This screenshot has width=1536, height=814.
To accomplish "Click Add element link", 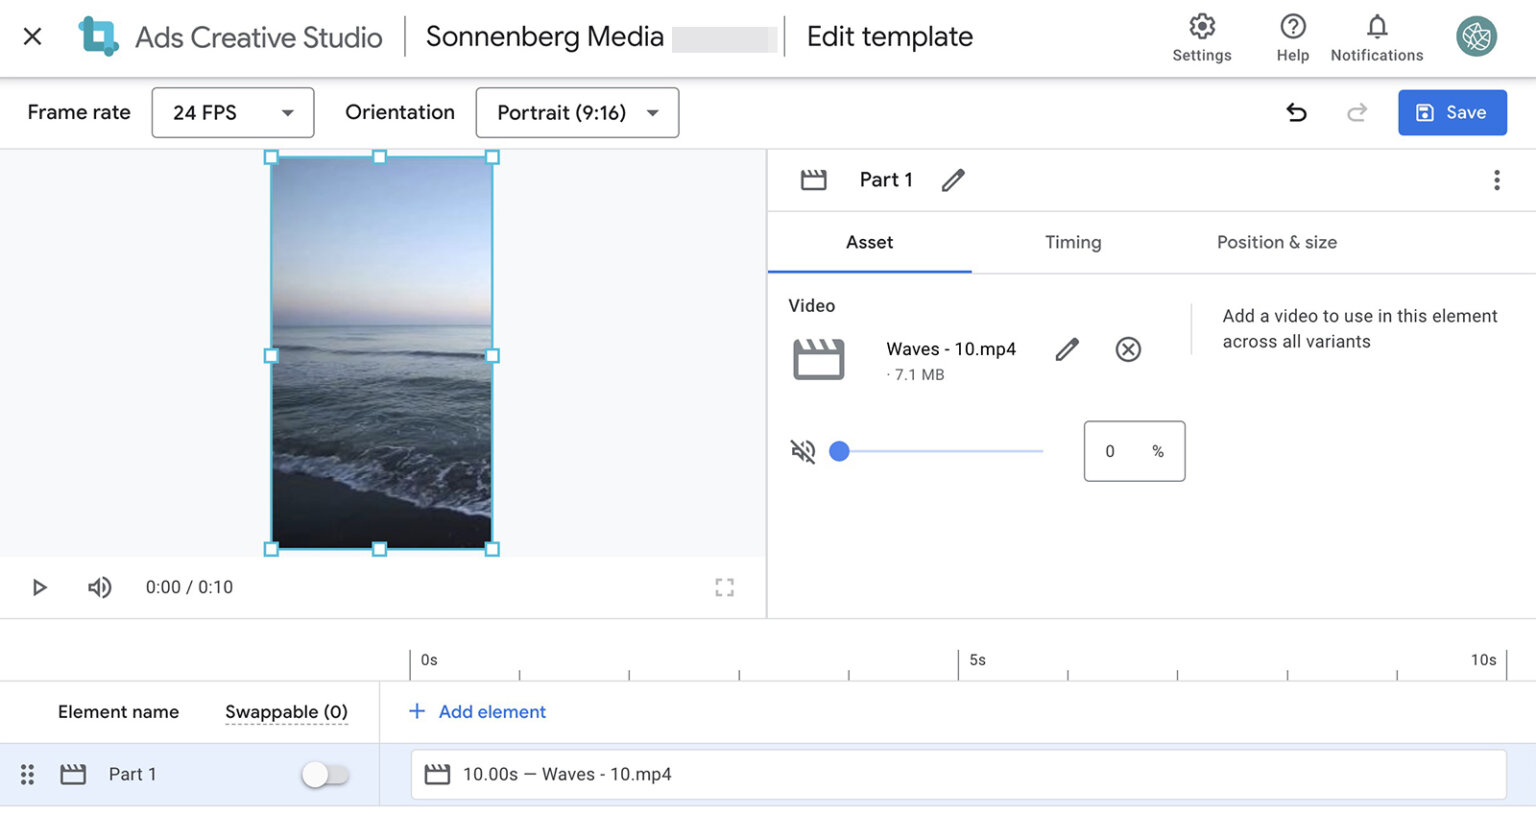I will click(477, 712).
